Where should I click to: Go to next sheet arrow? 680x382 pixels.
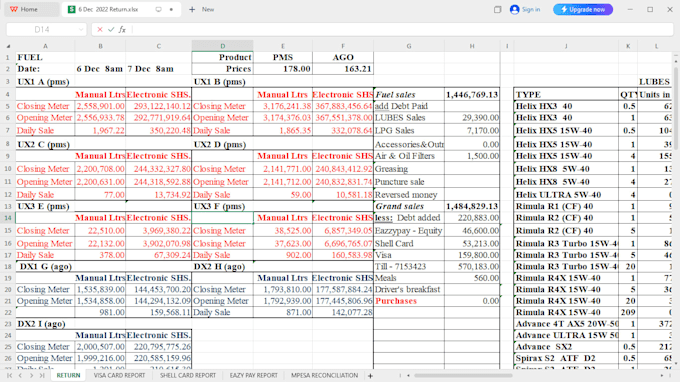pos(31,375)
